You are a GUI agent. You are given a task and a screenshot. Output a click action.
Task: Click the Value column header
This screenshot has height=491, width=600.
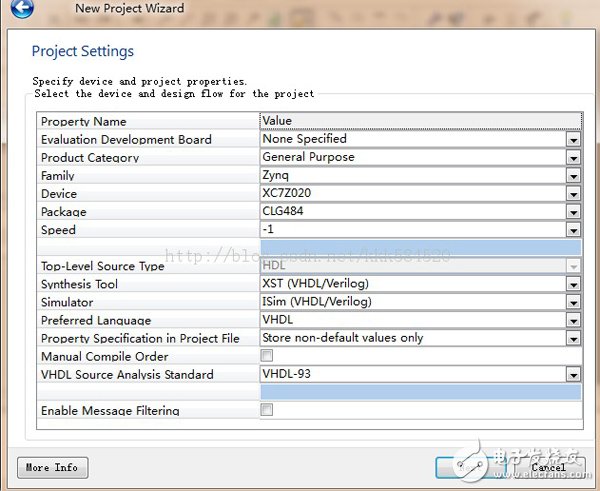coord(420,121)
